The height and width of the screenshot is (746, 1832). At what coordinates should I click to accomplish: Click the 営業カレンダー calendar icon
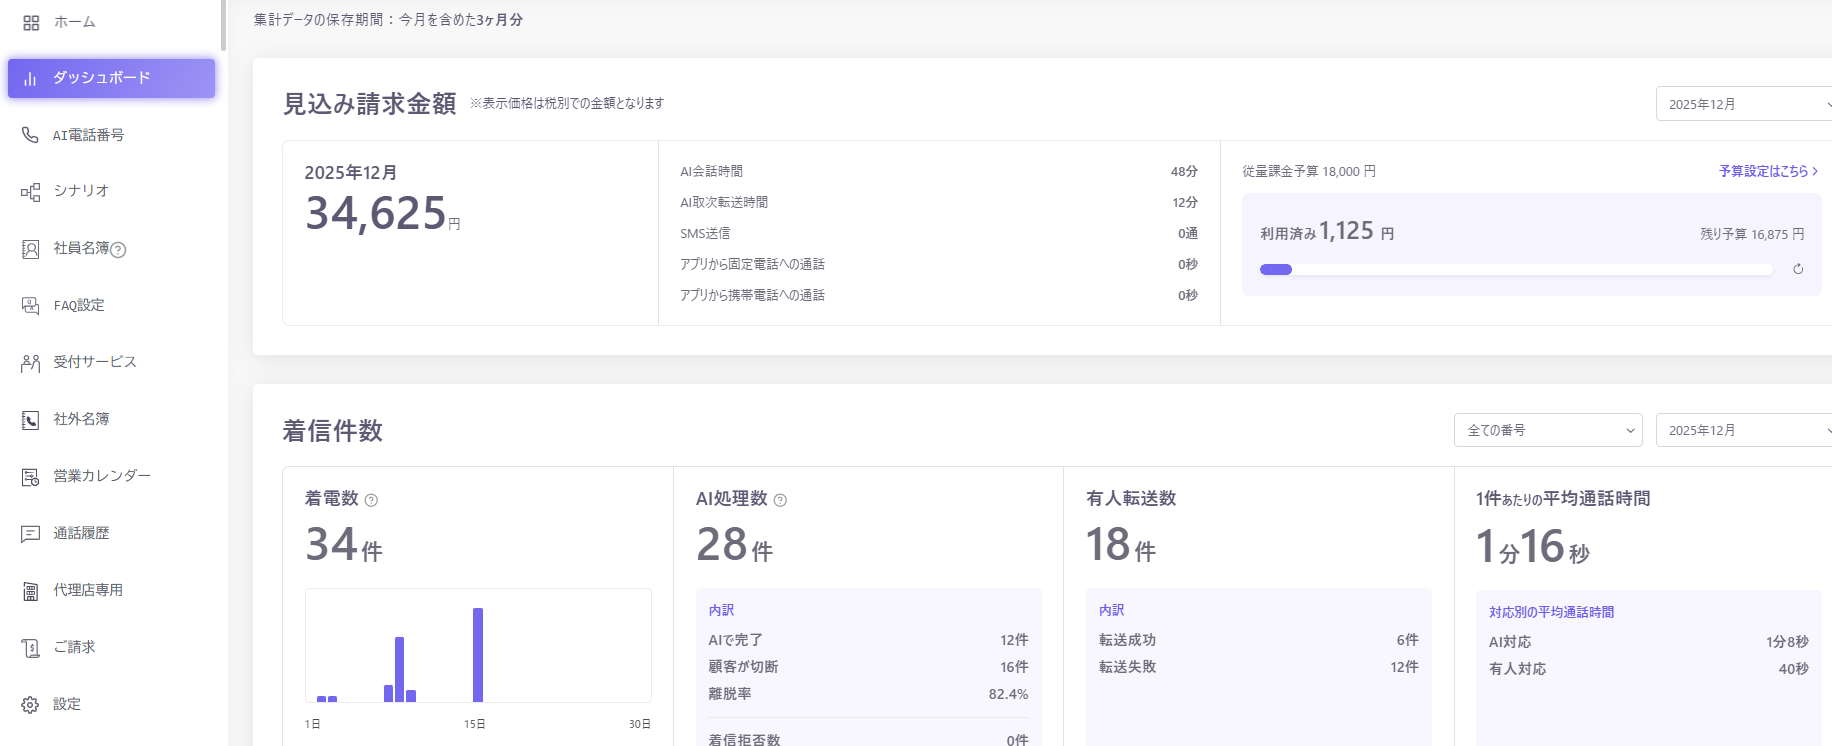point(31,477)
